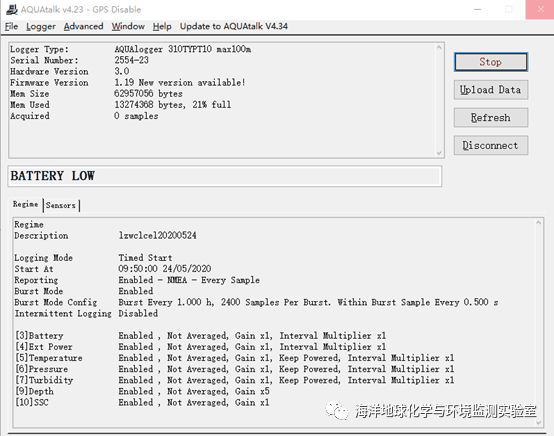This screenshot has width=554, height=436.
Task: Open the Help menu
Action: coord(162,26)
